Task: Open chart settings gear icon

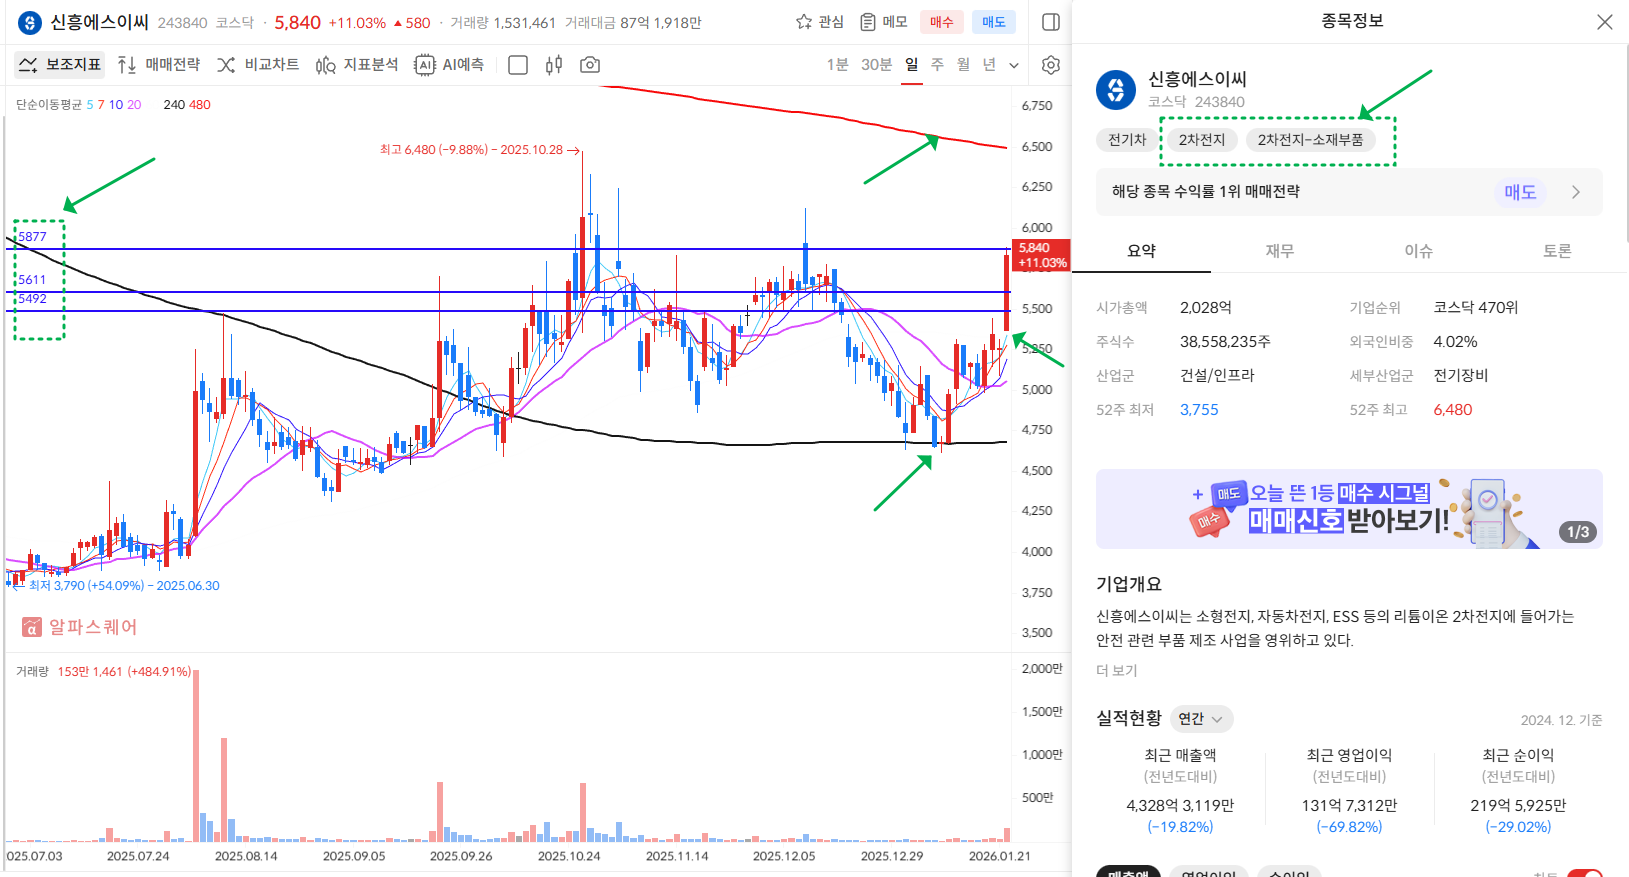Action: pyautogui.click(x=1050, y=65)
